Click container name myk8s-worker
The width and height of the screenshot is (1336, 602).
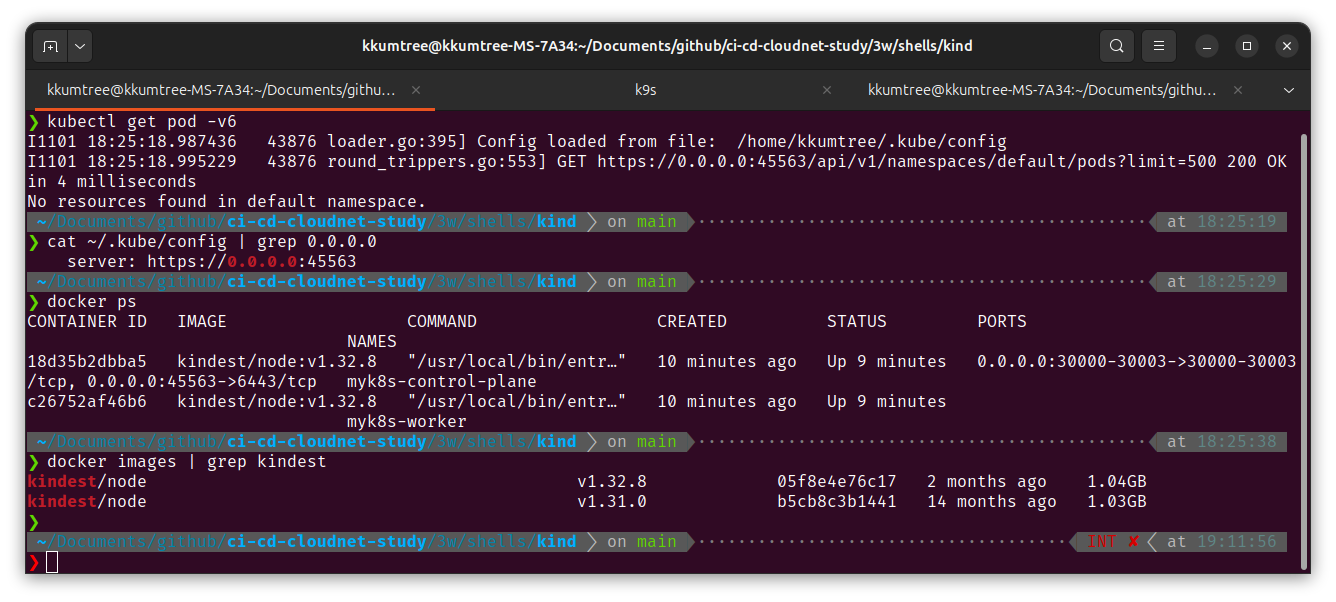[x=407, y=422]
